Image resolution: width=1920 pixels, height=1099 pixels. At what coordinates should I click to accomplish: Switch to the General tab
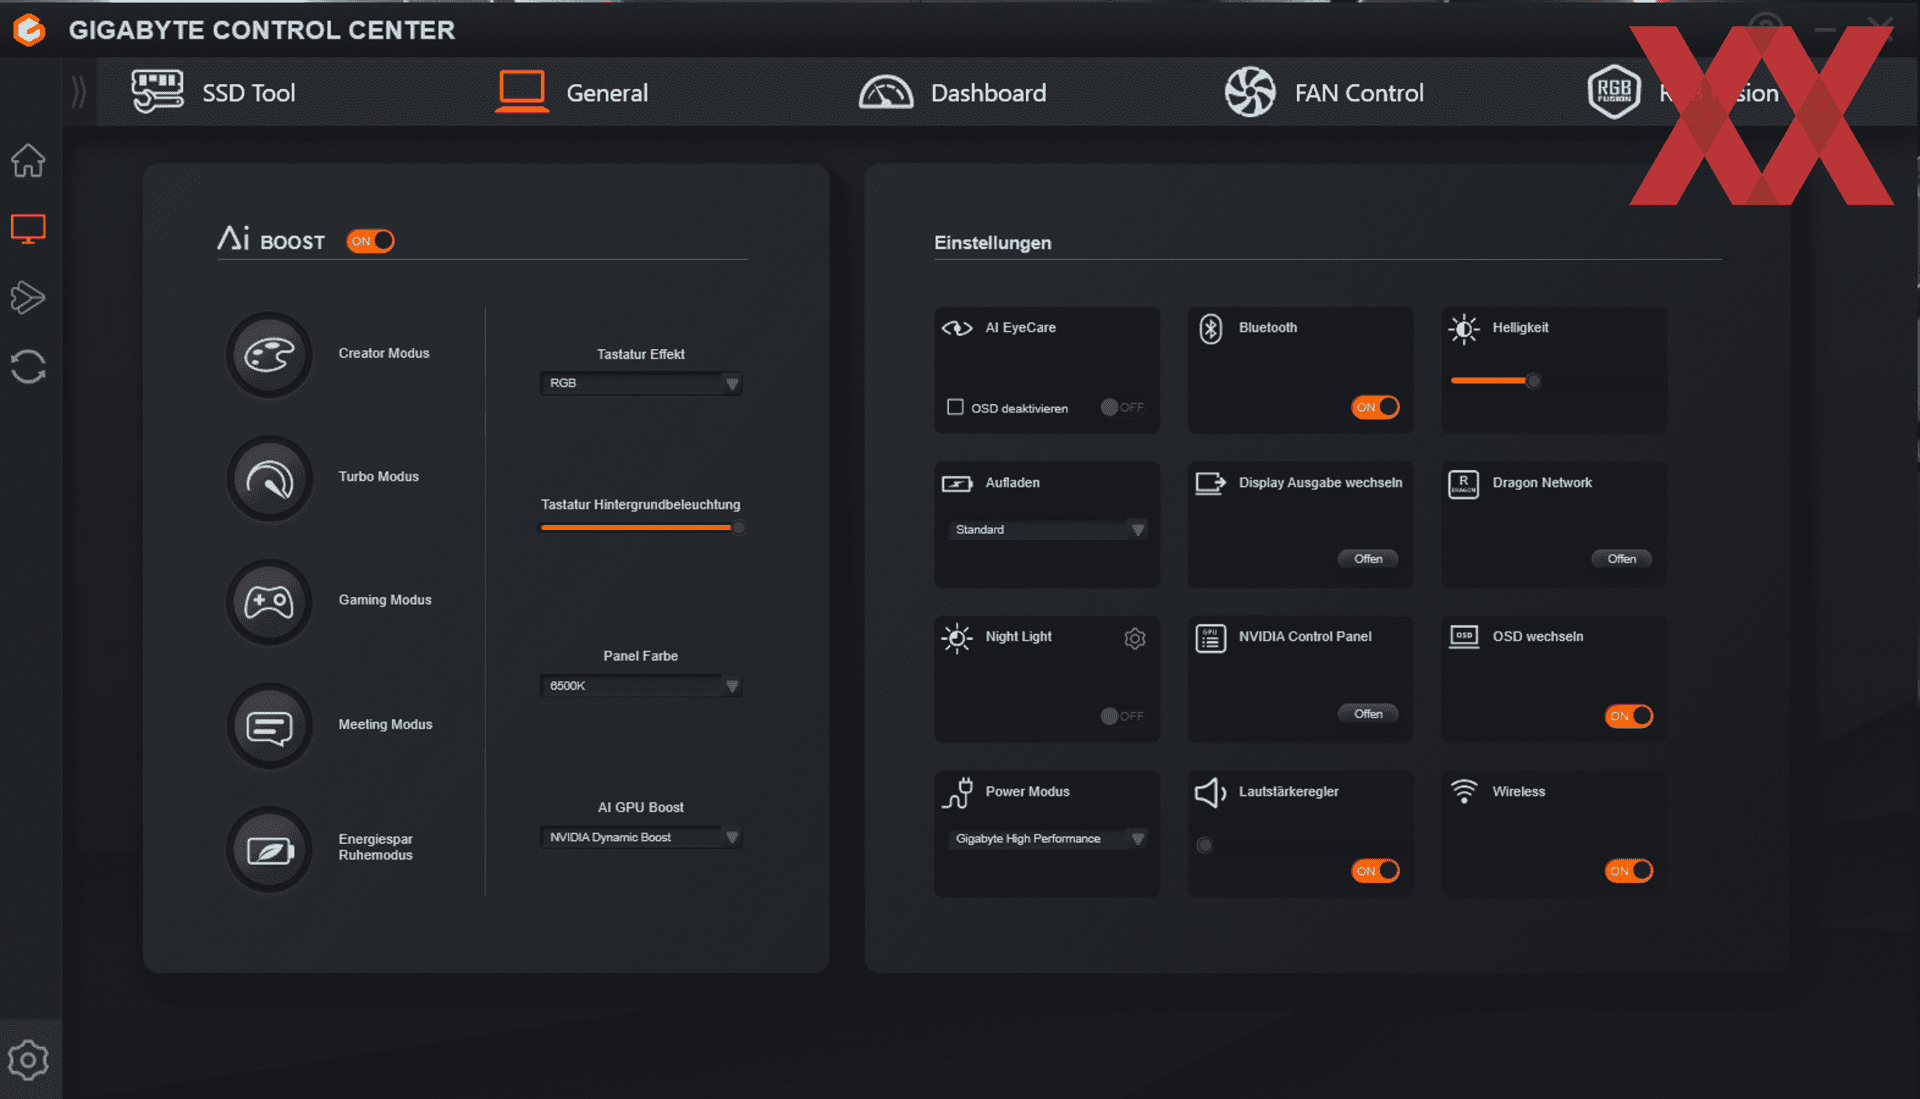[x=572, y=92]
